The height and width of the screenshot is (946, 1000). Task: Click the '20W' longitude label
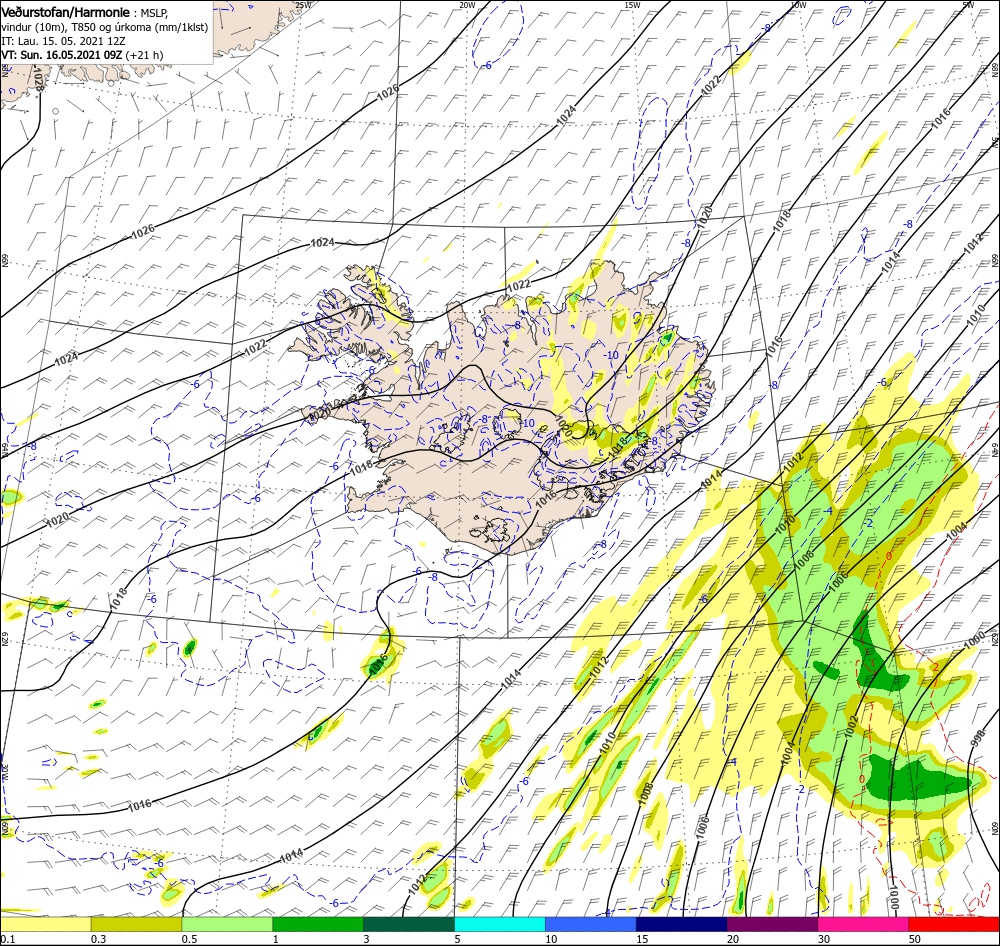click(467, 5)
